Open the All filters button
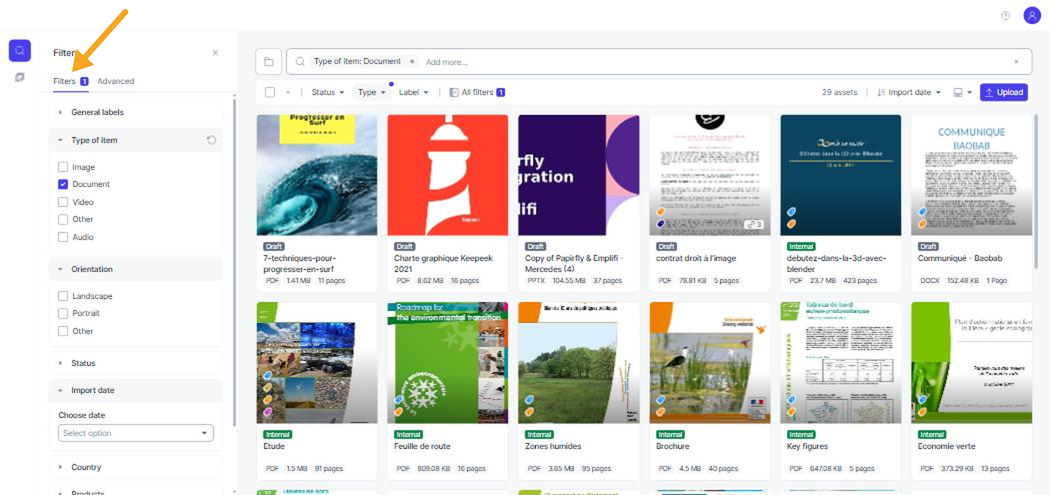This screenshot has width=1050, height=495. (x=477, y=92)
